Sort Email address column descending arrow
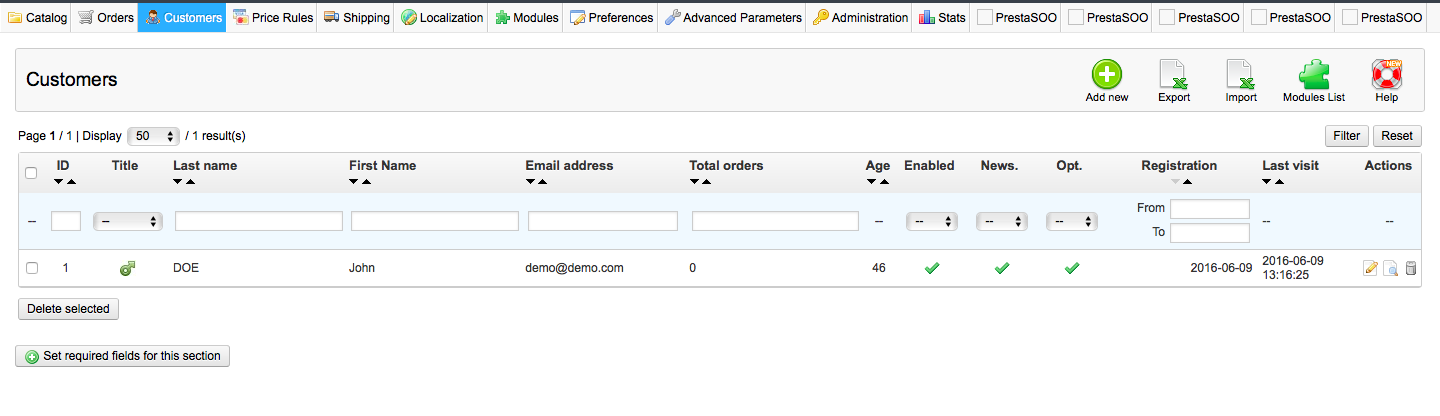Image resolution: width=1440 pixels, height=416 pixels. pyautogui.click(x=530, y=182)
